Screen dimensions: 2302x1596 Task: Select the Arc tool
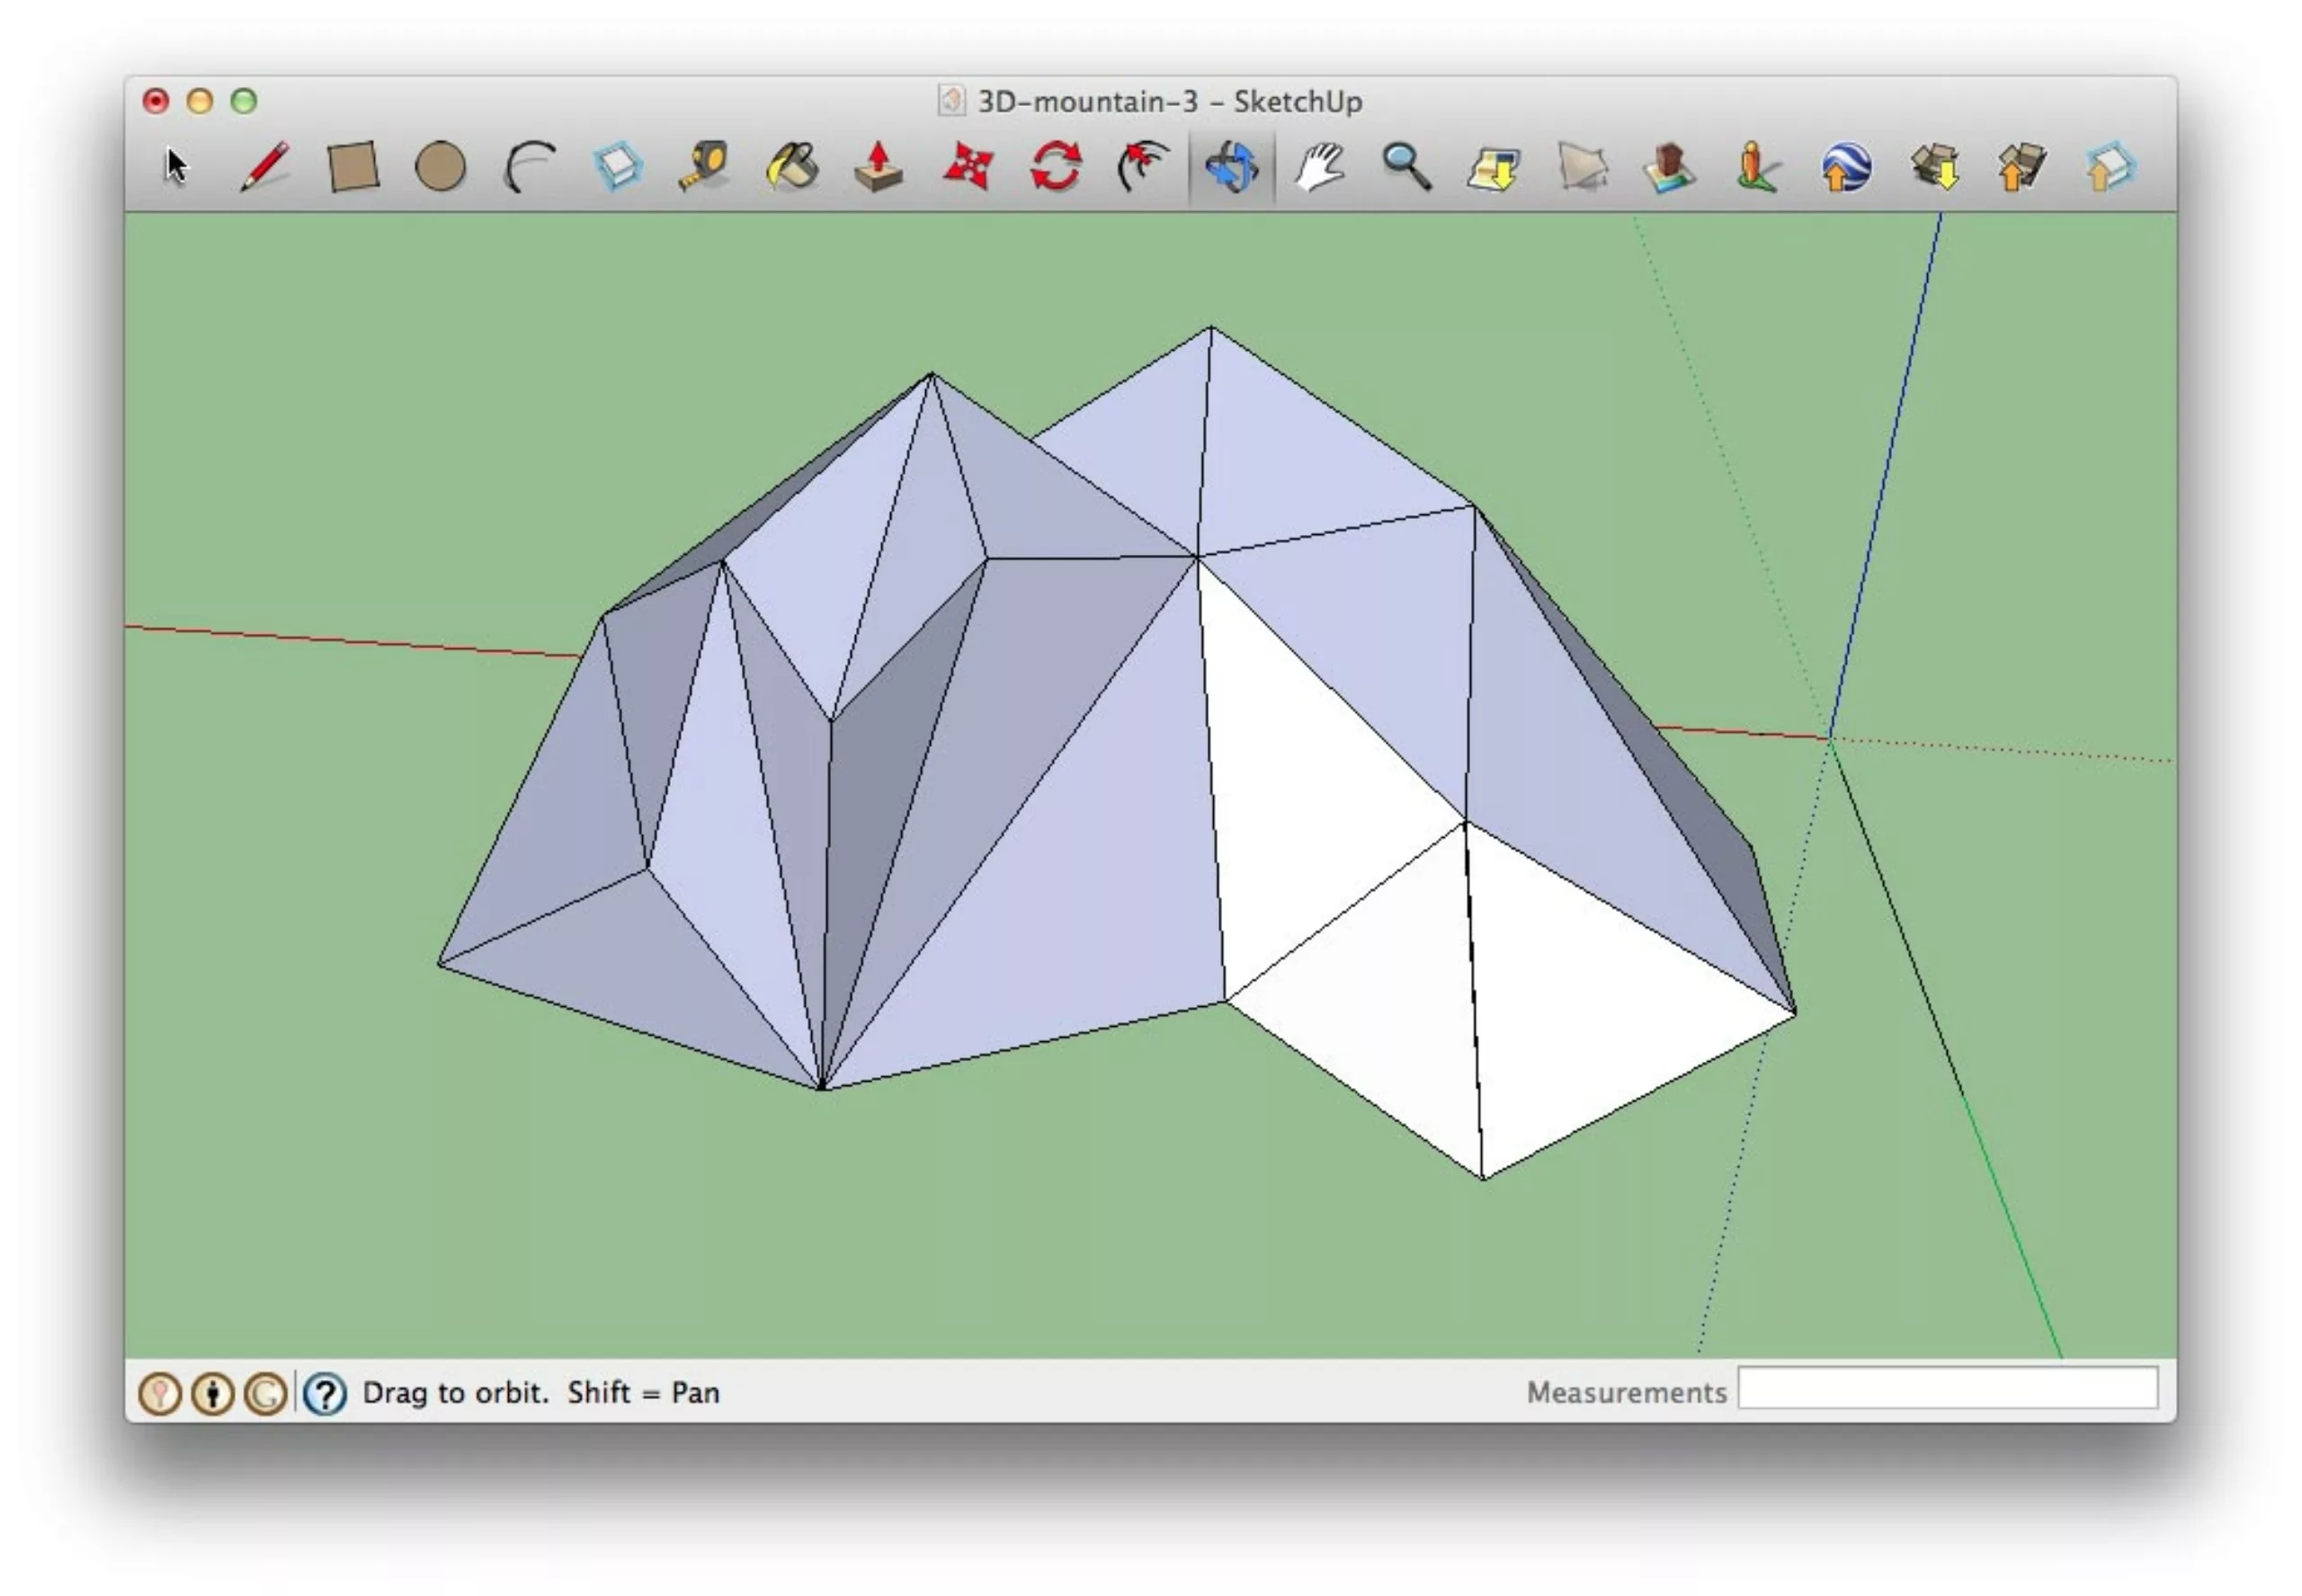click(529, 166)
